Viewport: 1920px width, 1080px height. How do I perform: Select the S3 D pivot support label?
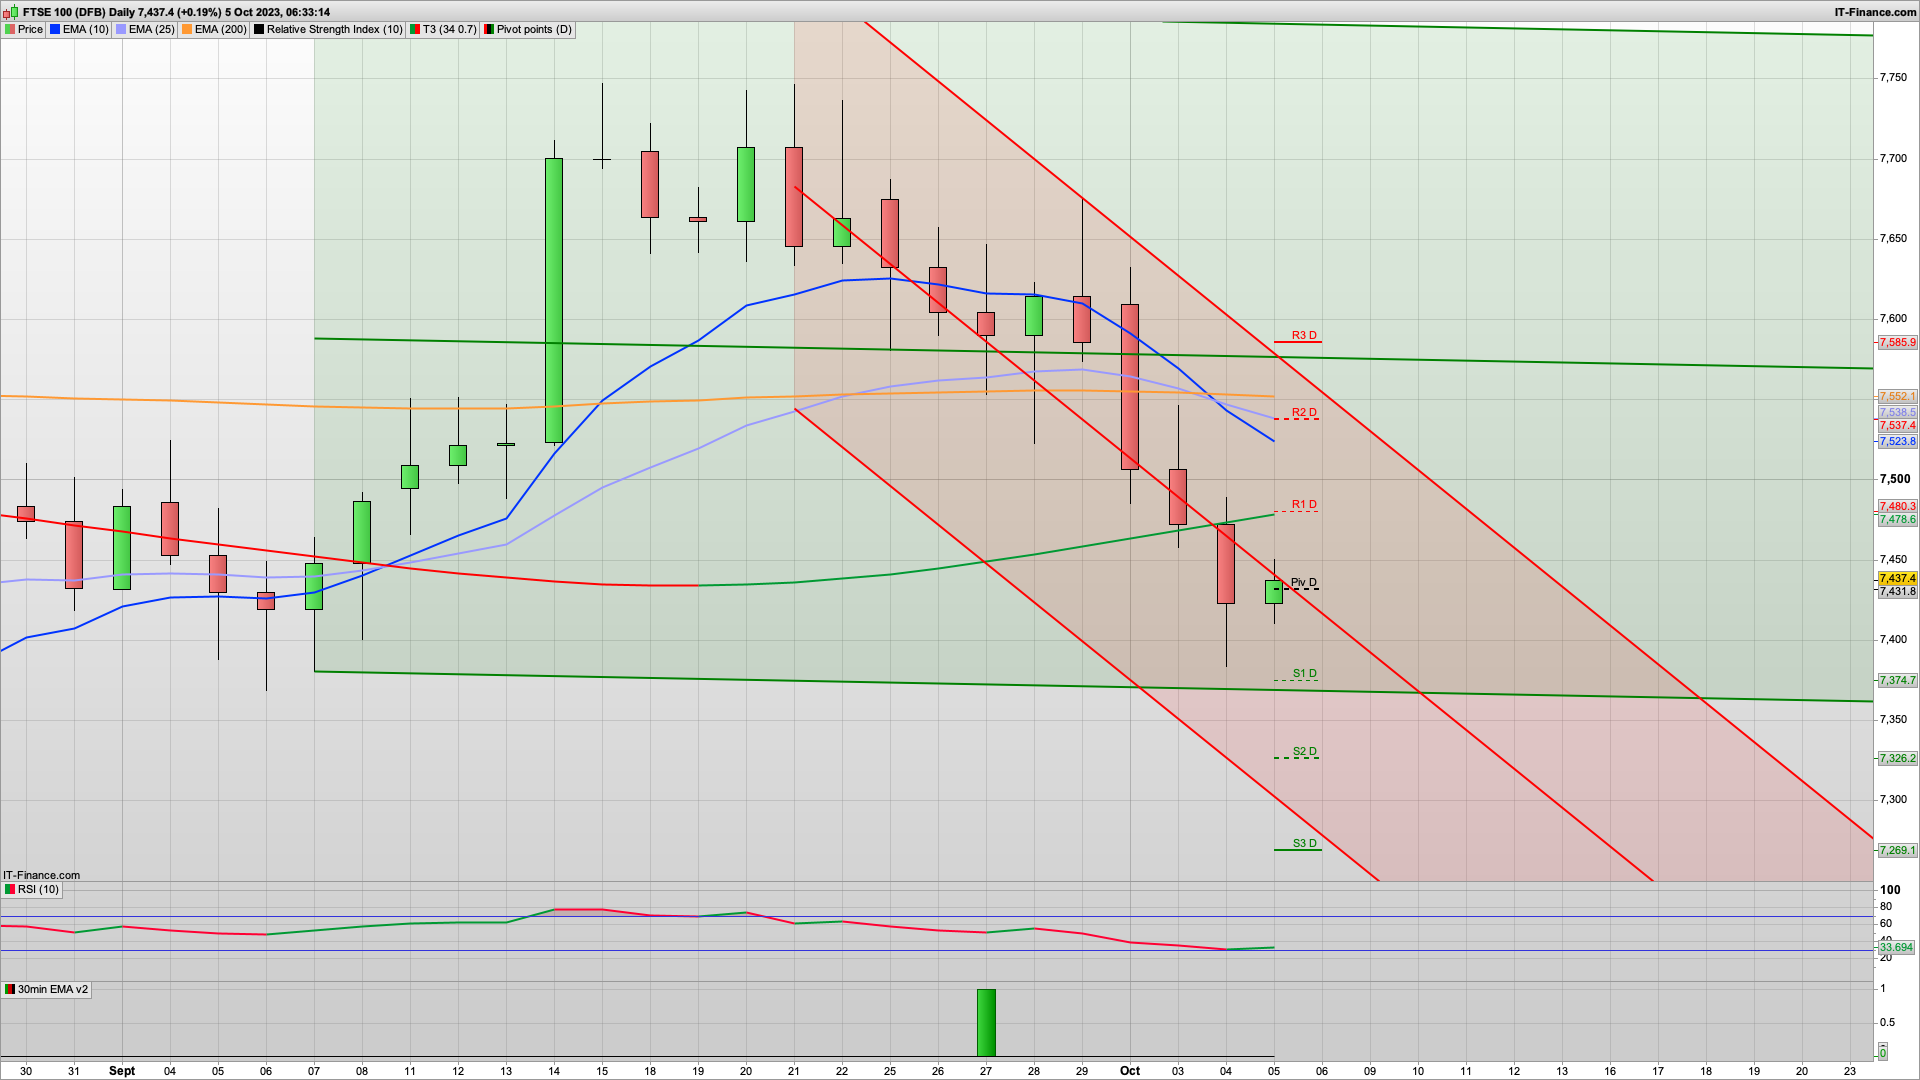[x=1304, y=843]
